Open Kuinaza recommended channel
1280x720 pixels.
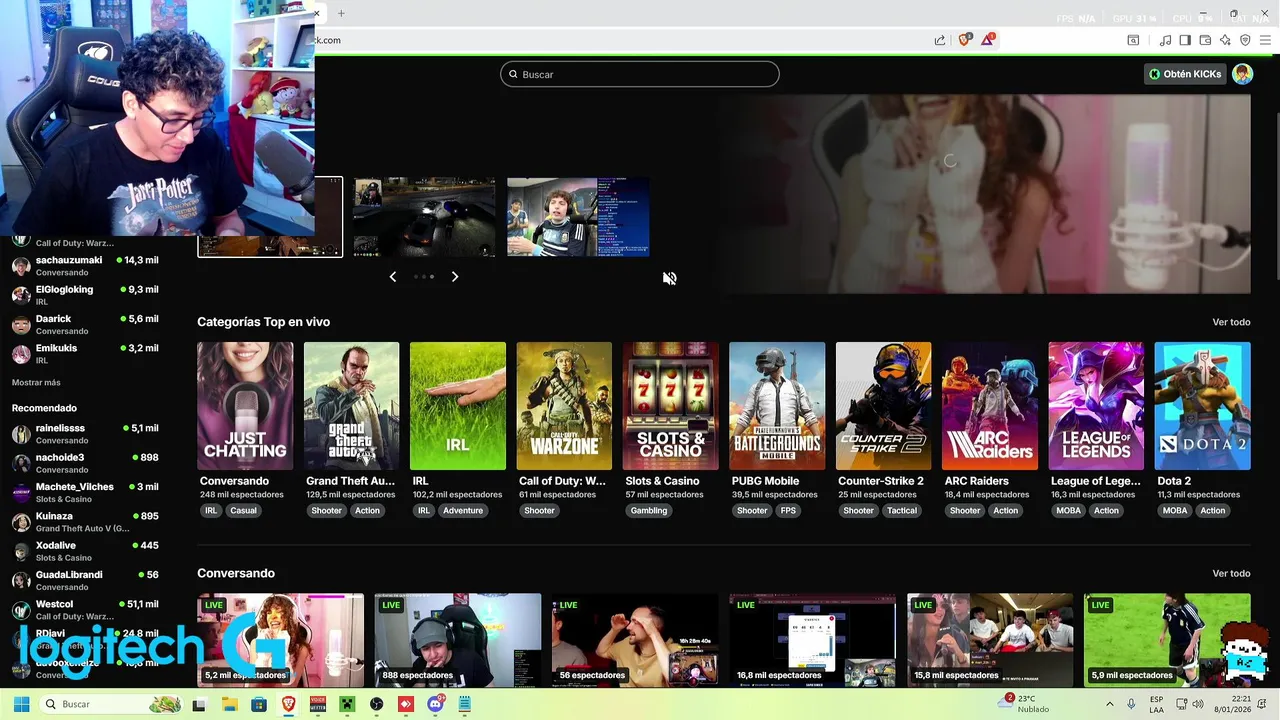(x=85, y=522)
